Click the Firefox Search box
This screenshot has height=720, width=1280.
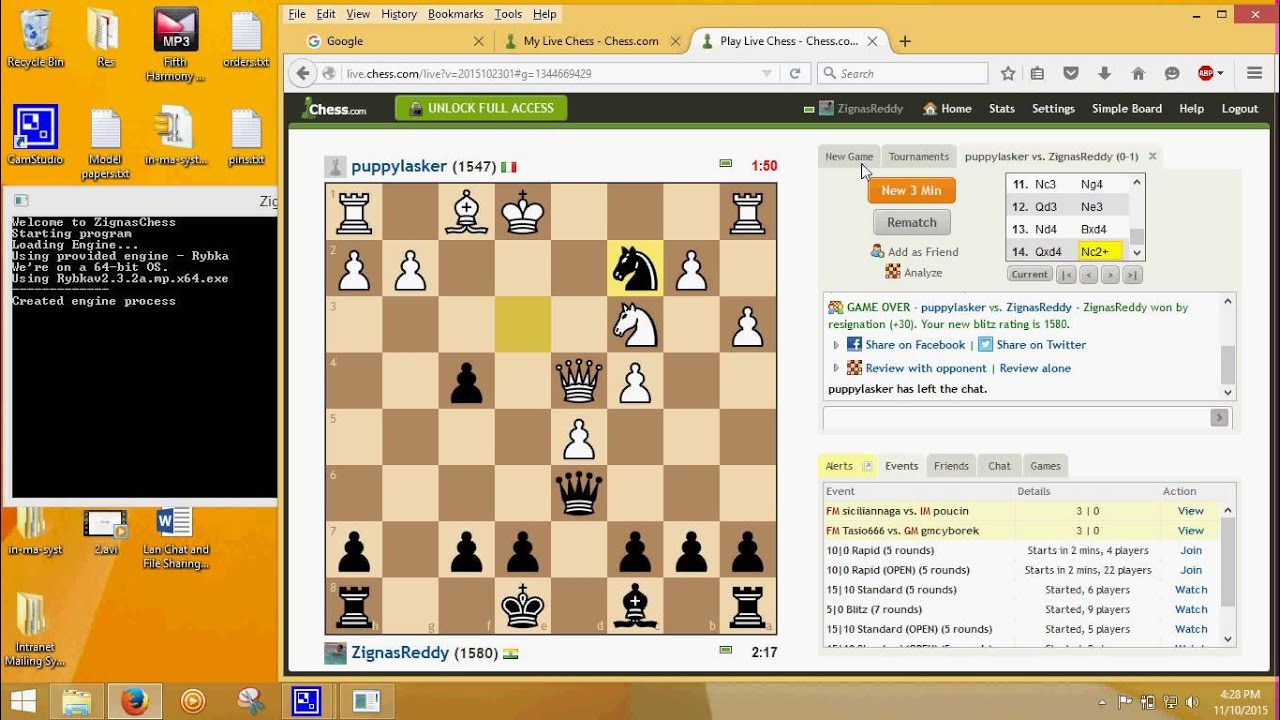(x=902, y=73)
